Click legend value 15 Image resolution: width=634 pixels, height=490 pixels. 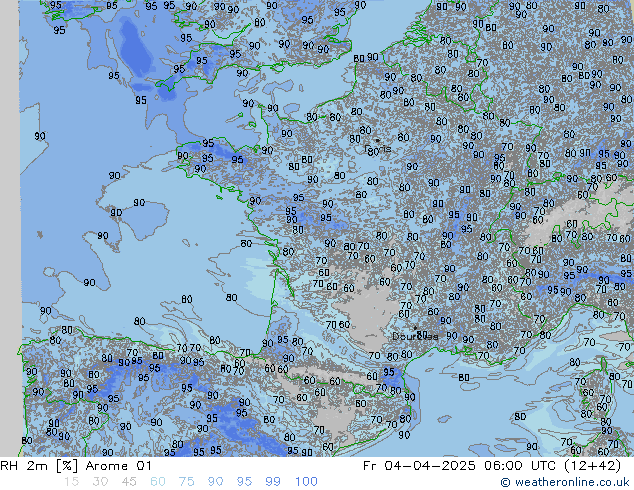[x=71, y=482]
